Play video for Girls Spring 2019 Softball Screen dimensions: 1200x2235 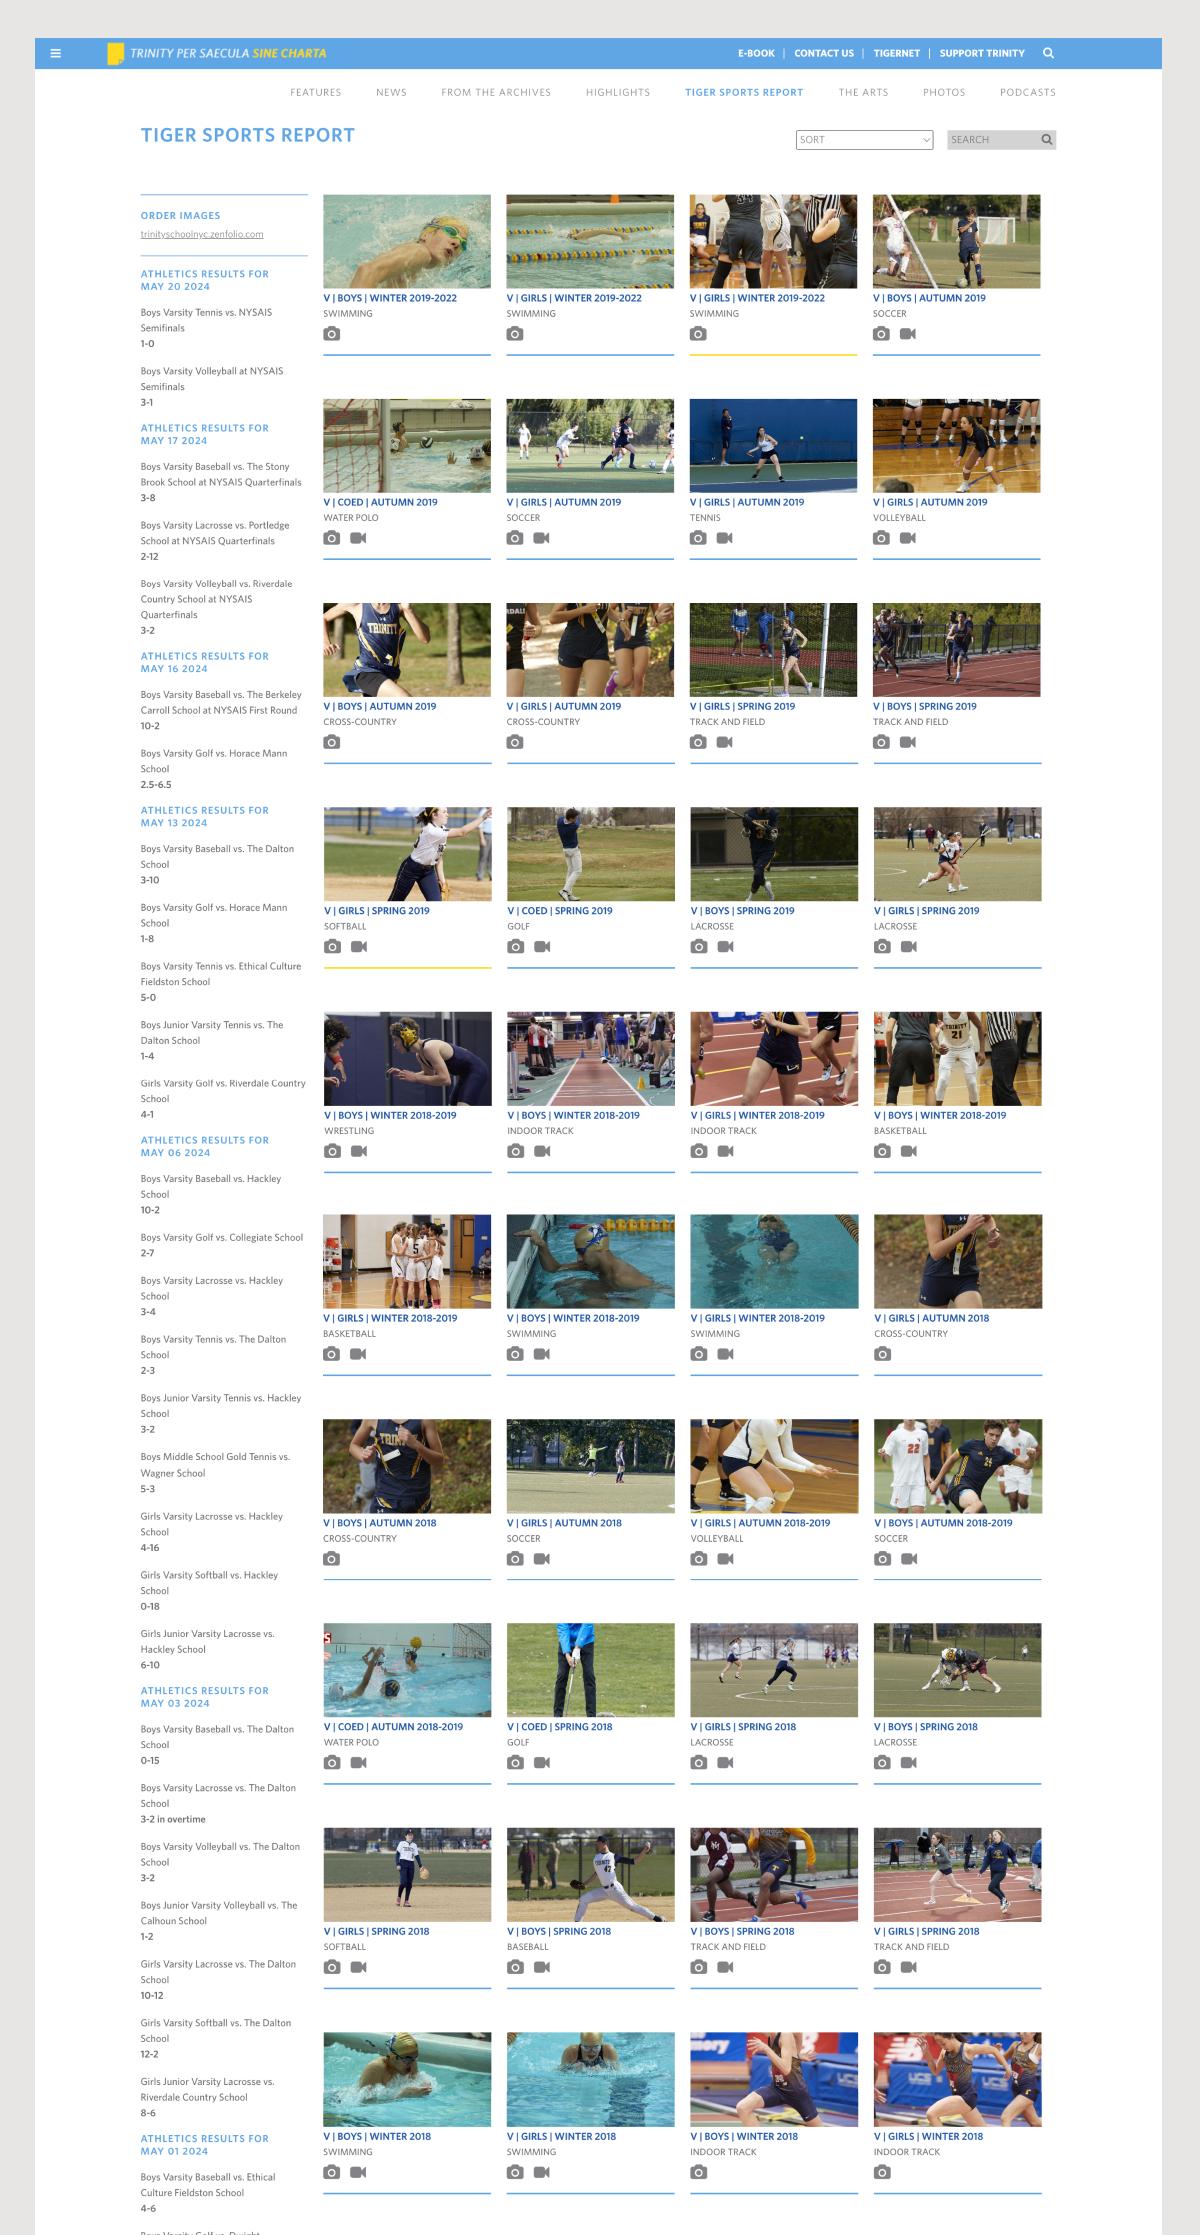point(359,947)
